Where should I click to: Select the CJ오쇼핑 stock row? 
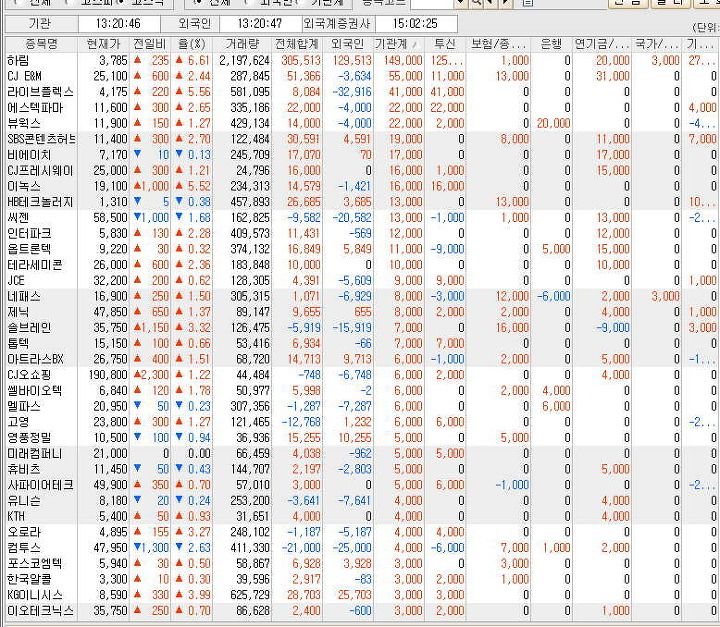click(363, 374)
